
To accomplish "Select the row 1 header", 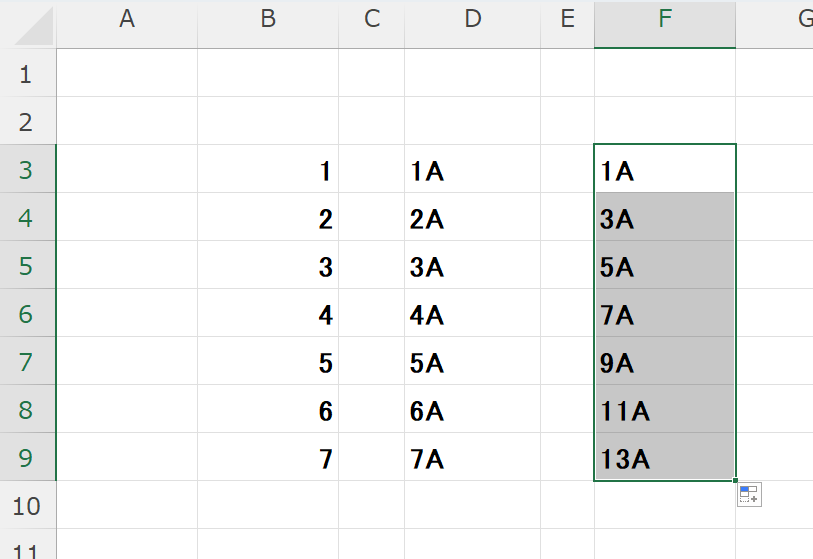I will 27,74.
